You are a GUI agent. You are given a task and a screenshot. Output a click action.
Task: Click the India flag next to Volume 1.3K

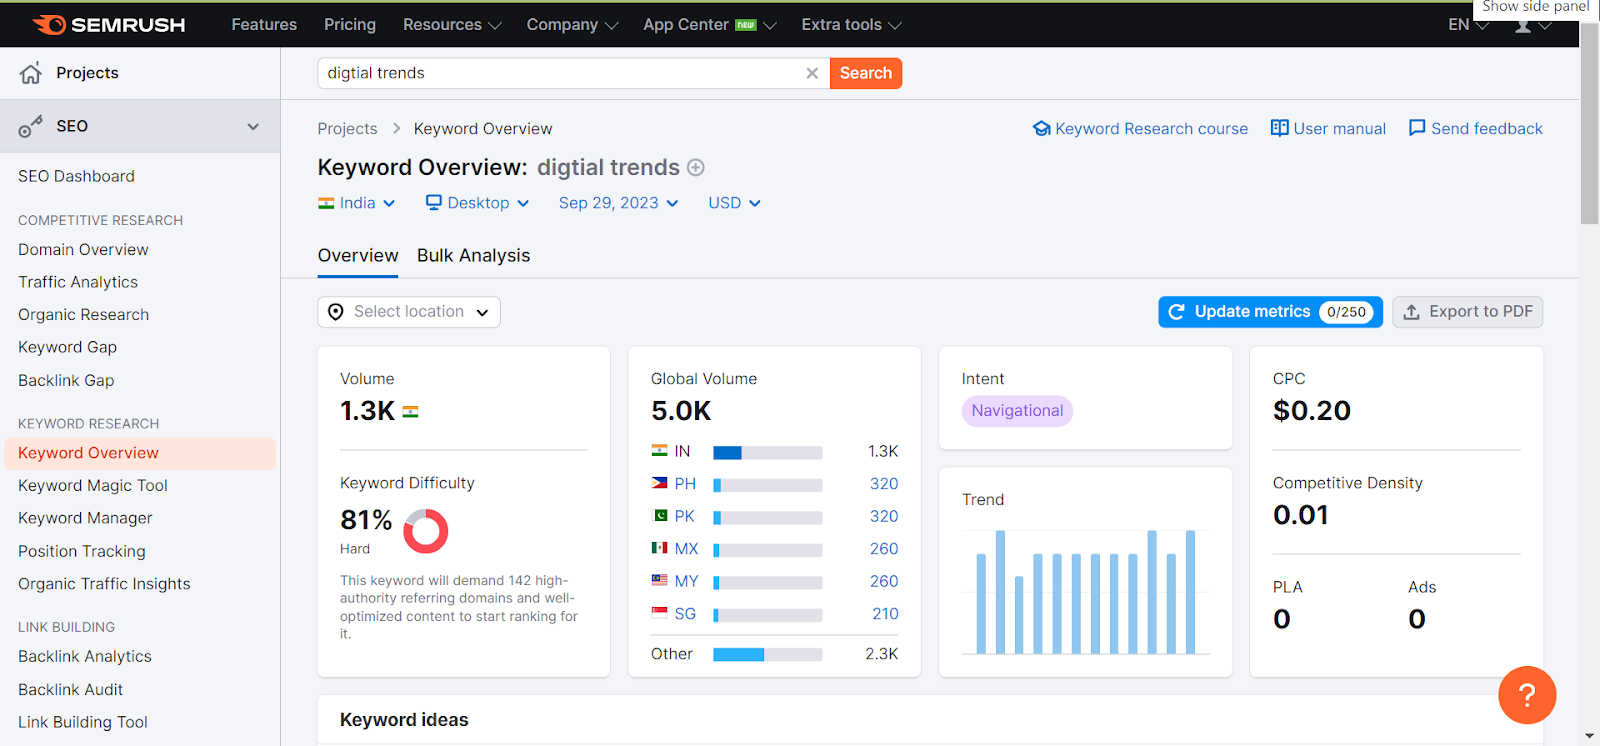[x=410, y=411]
